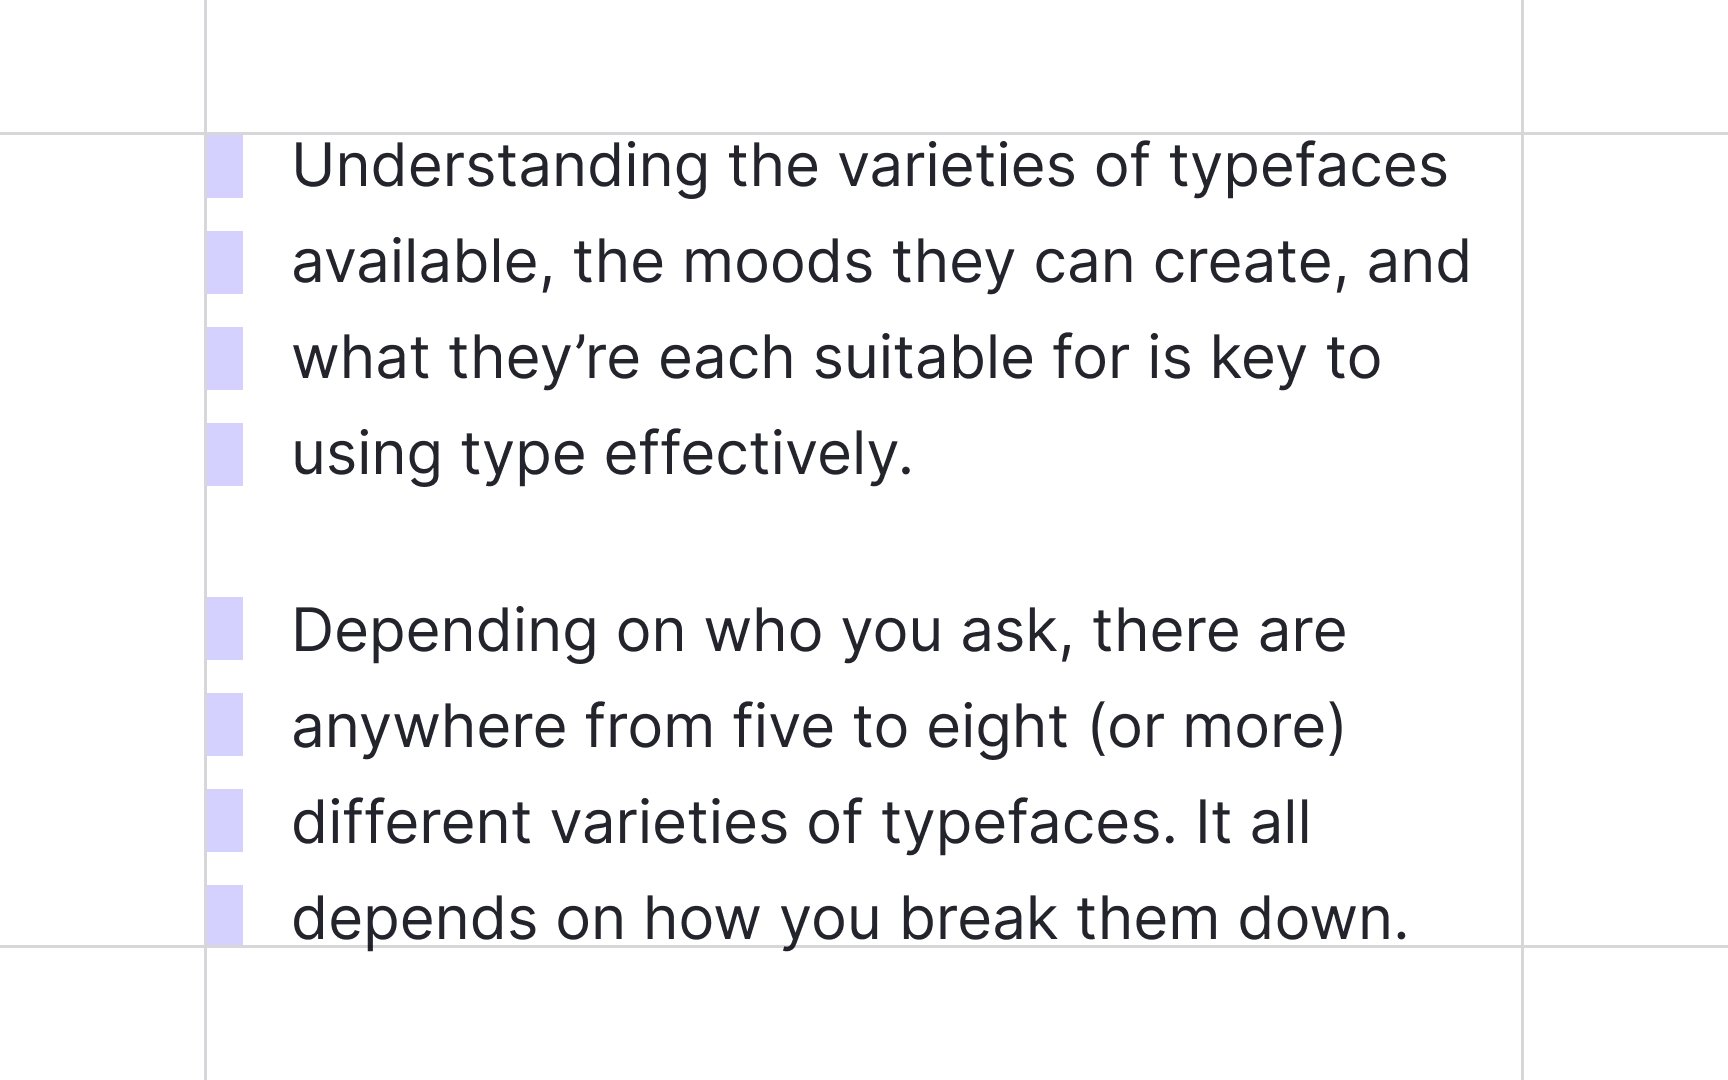The width and height of the screenshot is (1728, 1080).
Task: Click purple marker beside 'anywhere from five' line
Action: (x=225, y=724)
